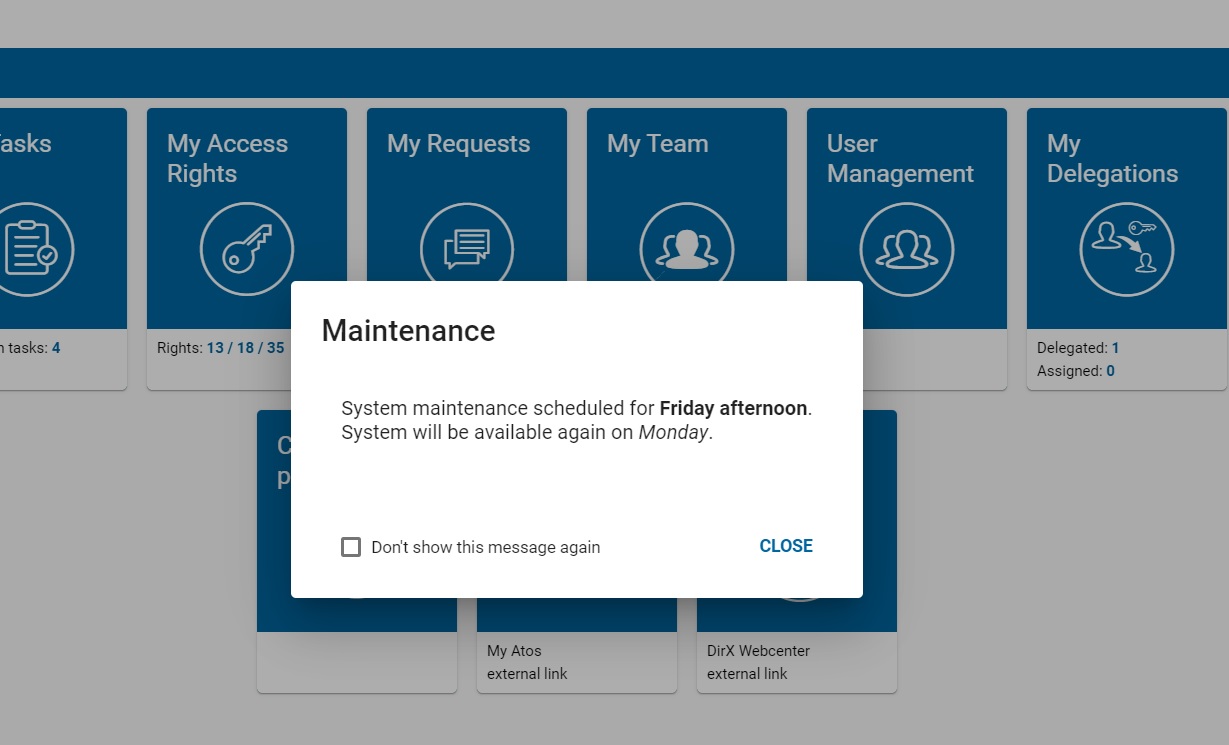Open the My Team tile title
1229x745 pixels.
pyautogui.click(x=657, y=143)
